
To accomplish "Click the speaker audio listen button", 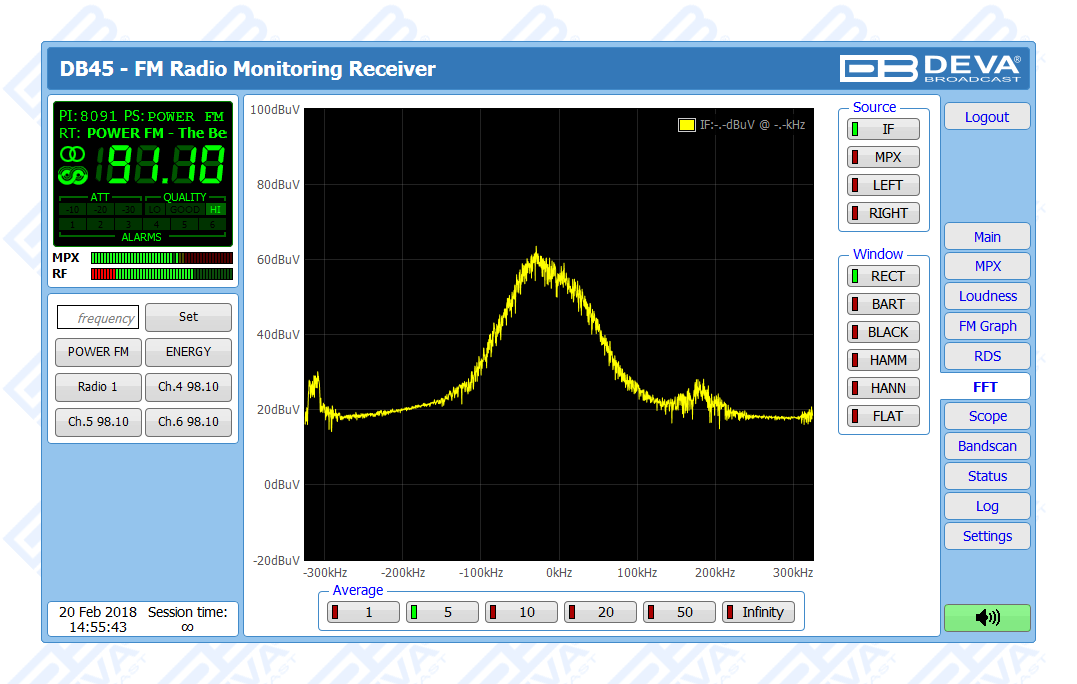I will point(986,617).
